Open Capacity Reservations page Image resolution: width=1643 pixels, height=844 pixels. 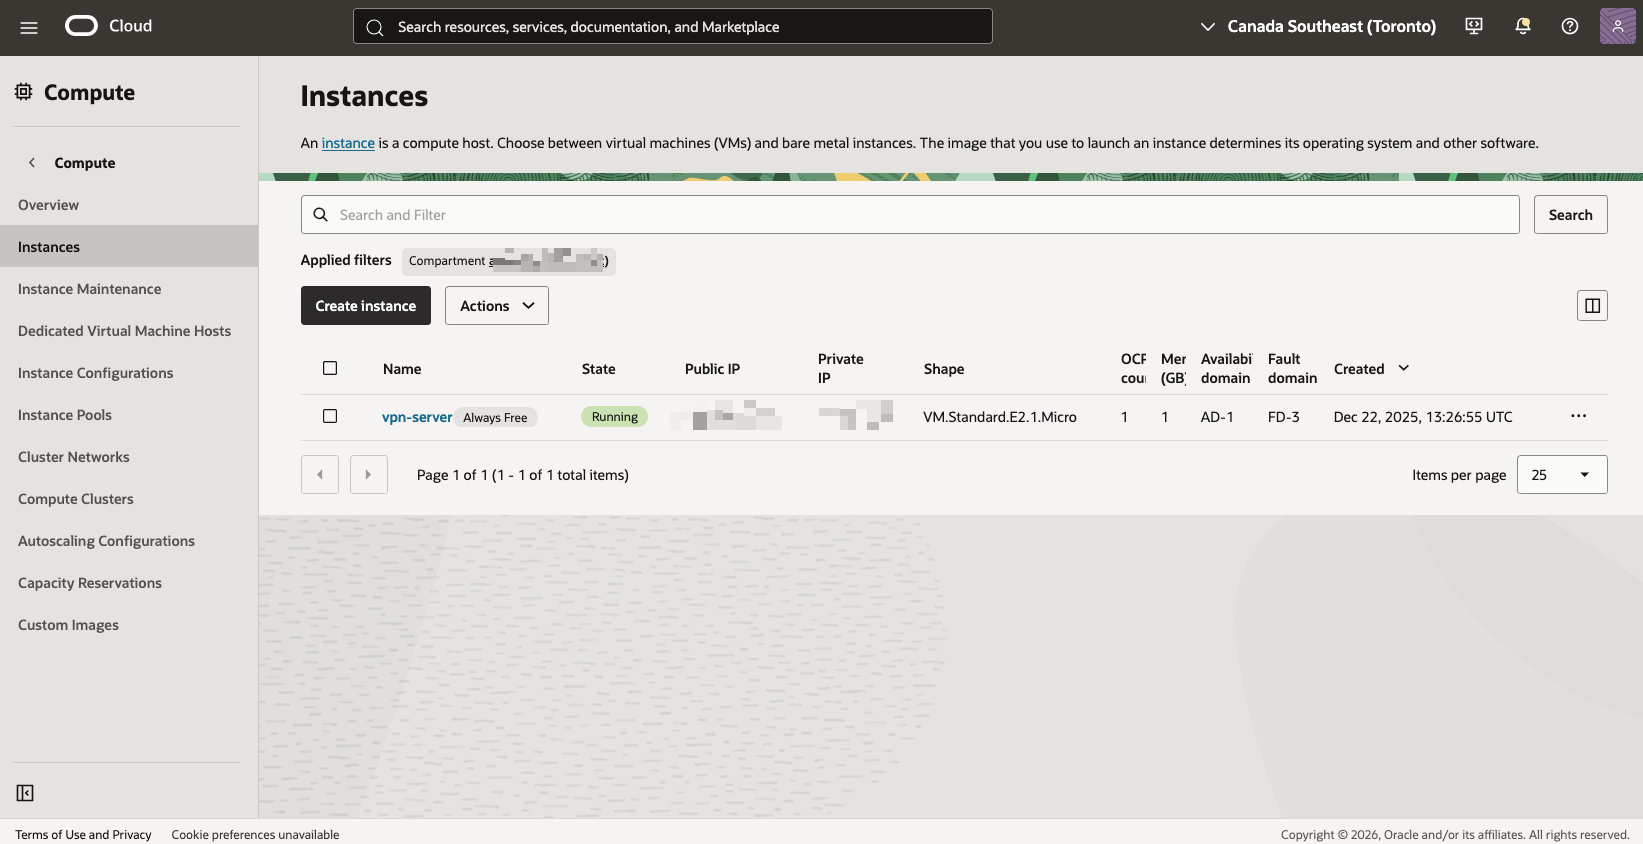(129, 583)
